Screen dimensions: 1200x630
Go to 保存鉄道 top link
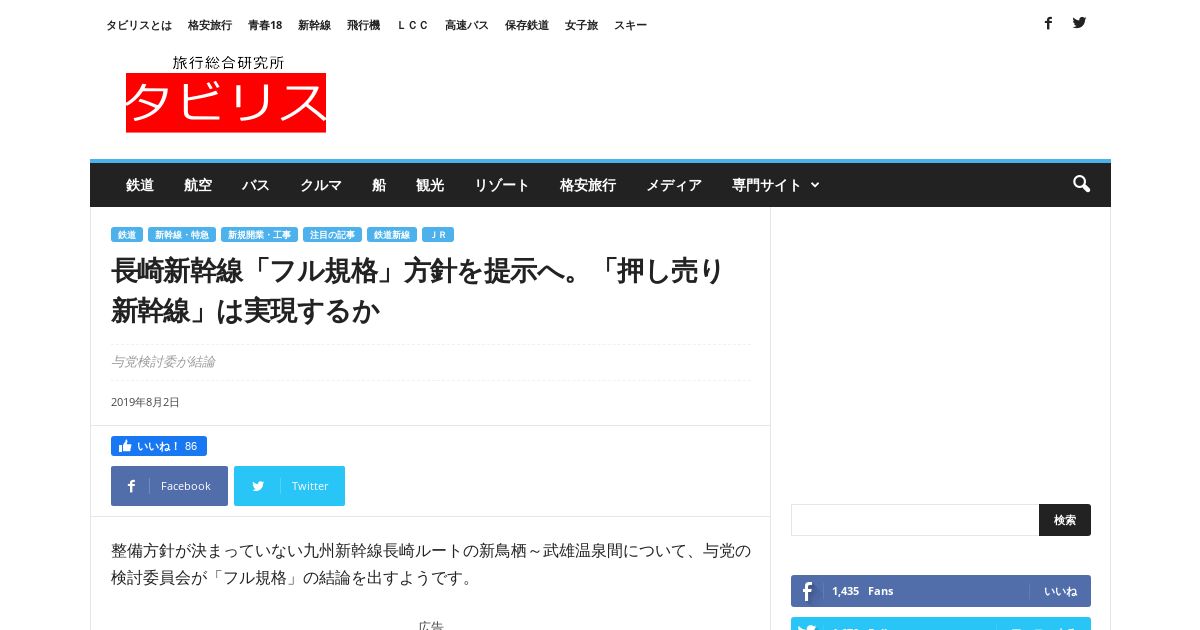click(x=527, y=25)
